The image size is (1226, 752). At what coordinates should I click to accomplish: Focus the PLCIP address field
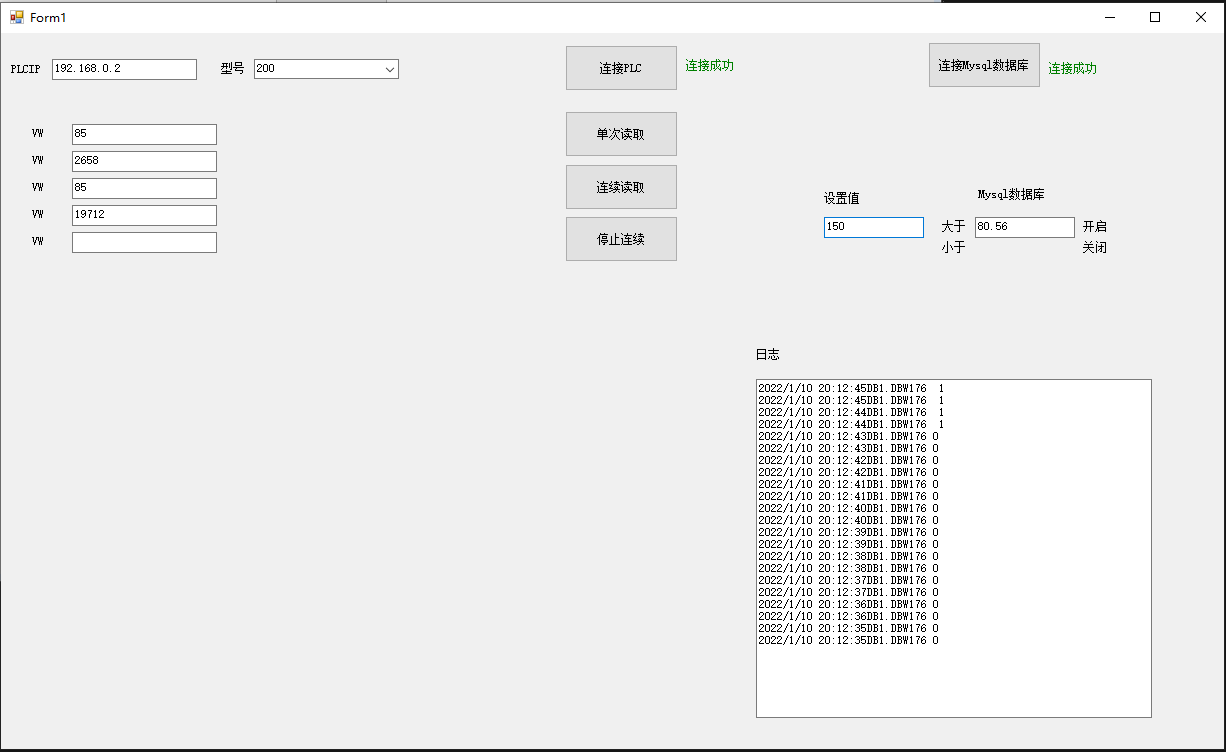[124, 69]
